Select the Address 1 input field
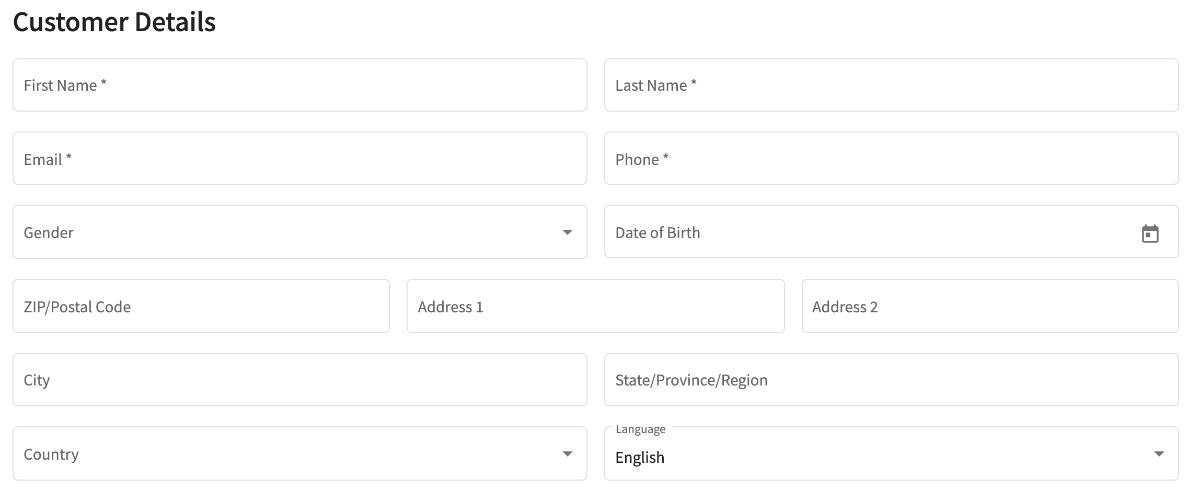 (x=595, y=307)
